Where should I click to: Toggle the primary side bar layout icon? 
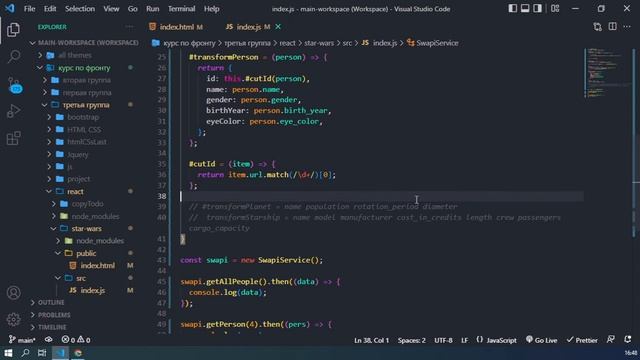[x=513, y=9]
